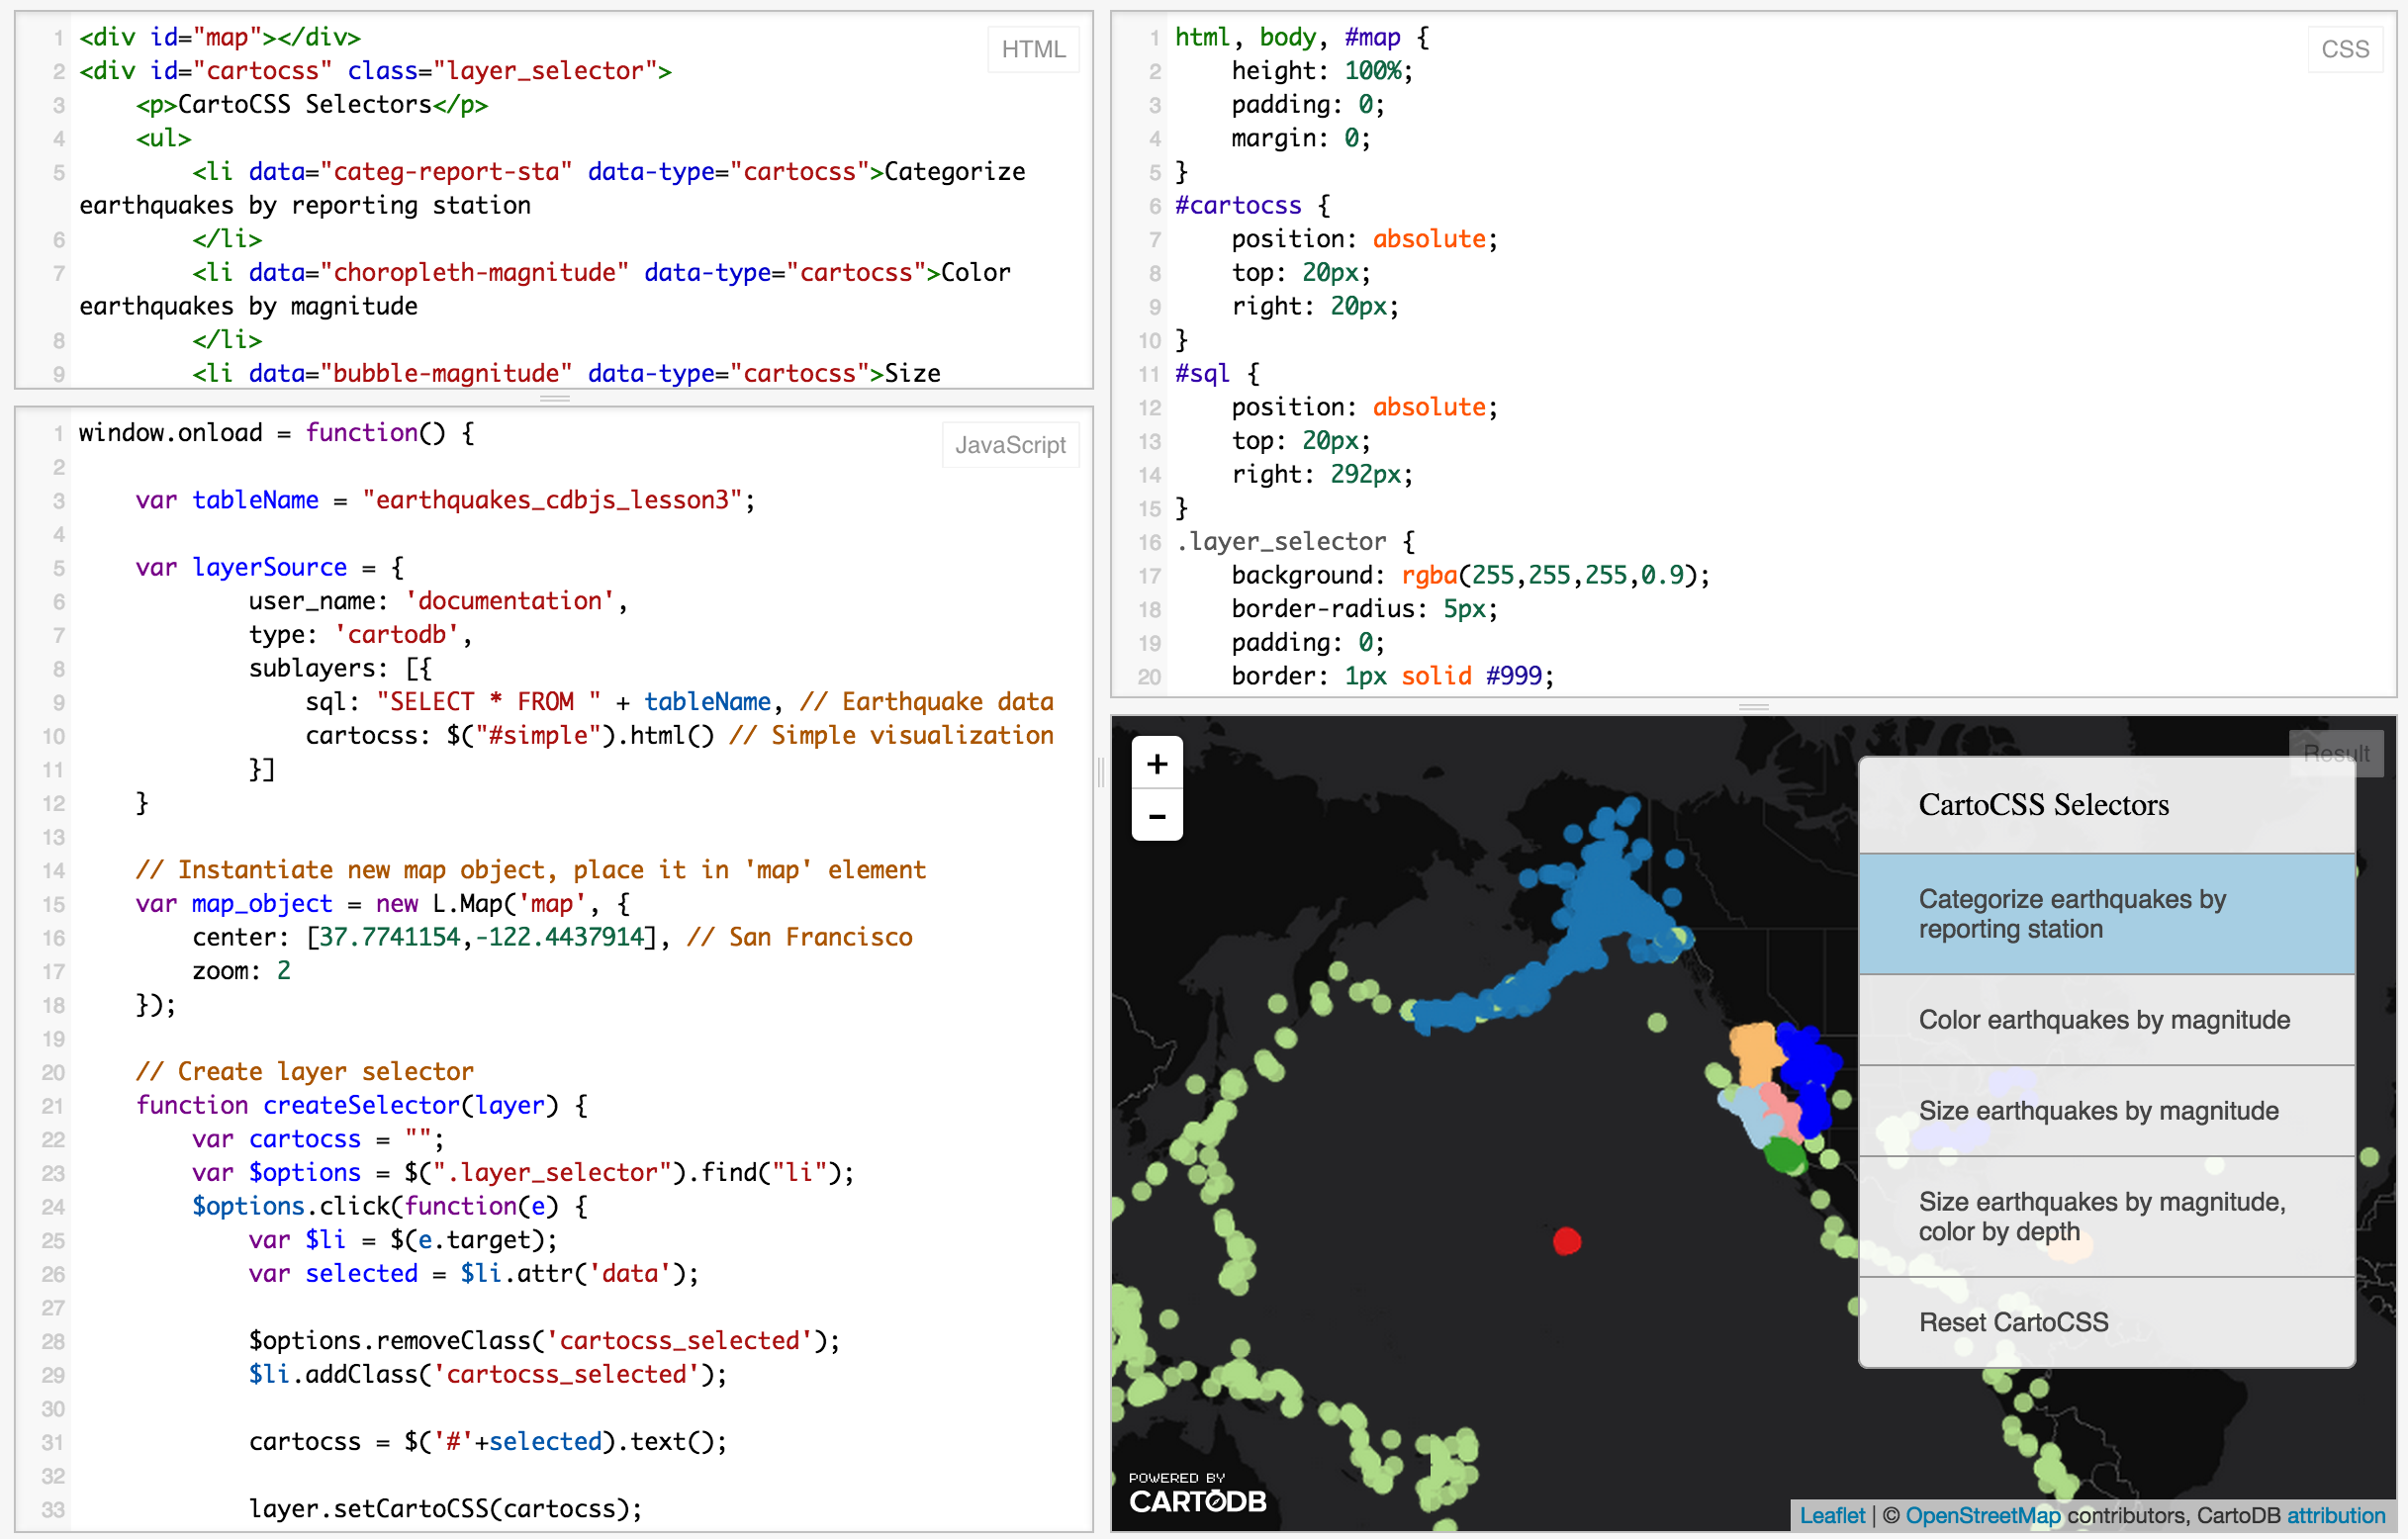This screenshot has height=1539, width=2408.
Task: Click the red earthquake marker on the map
Action: (1567, 1241)
